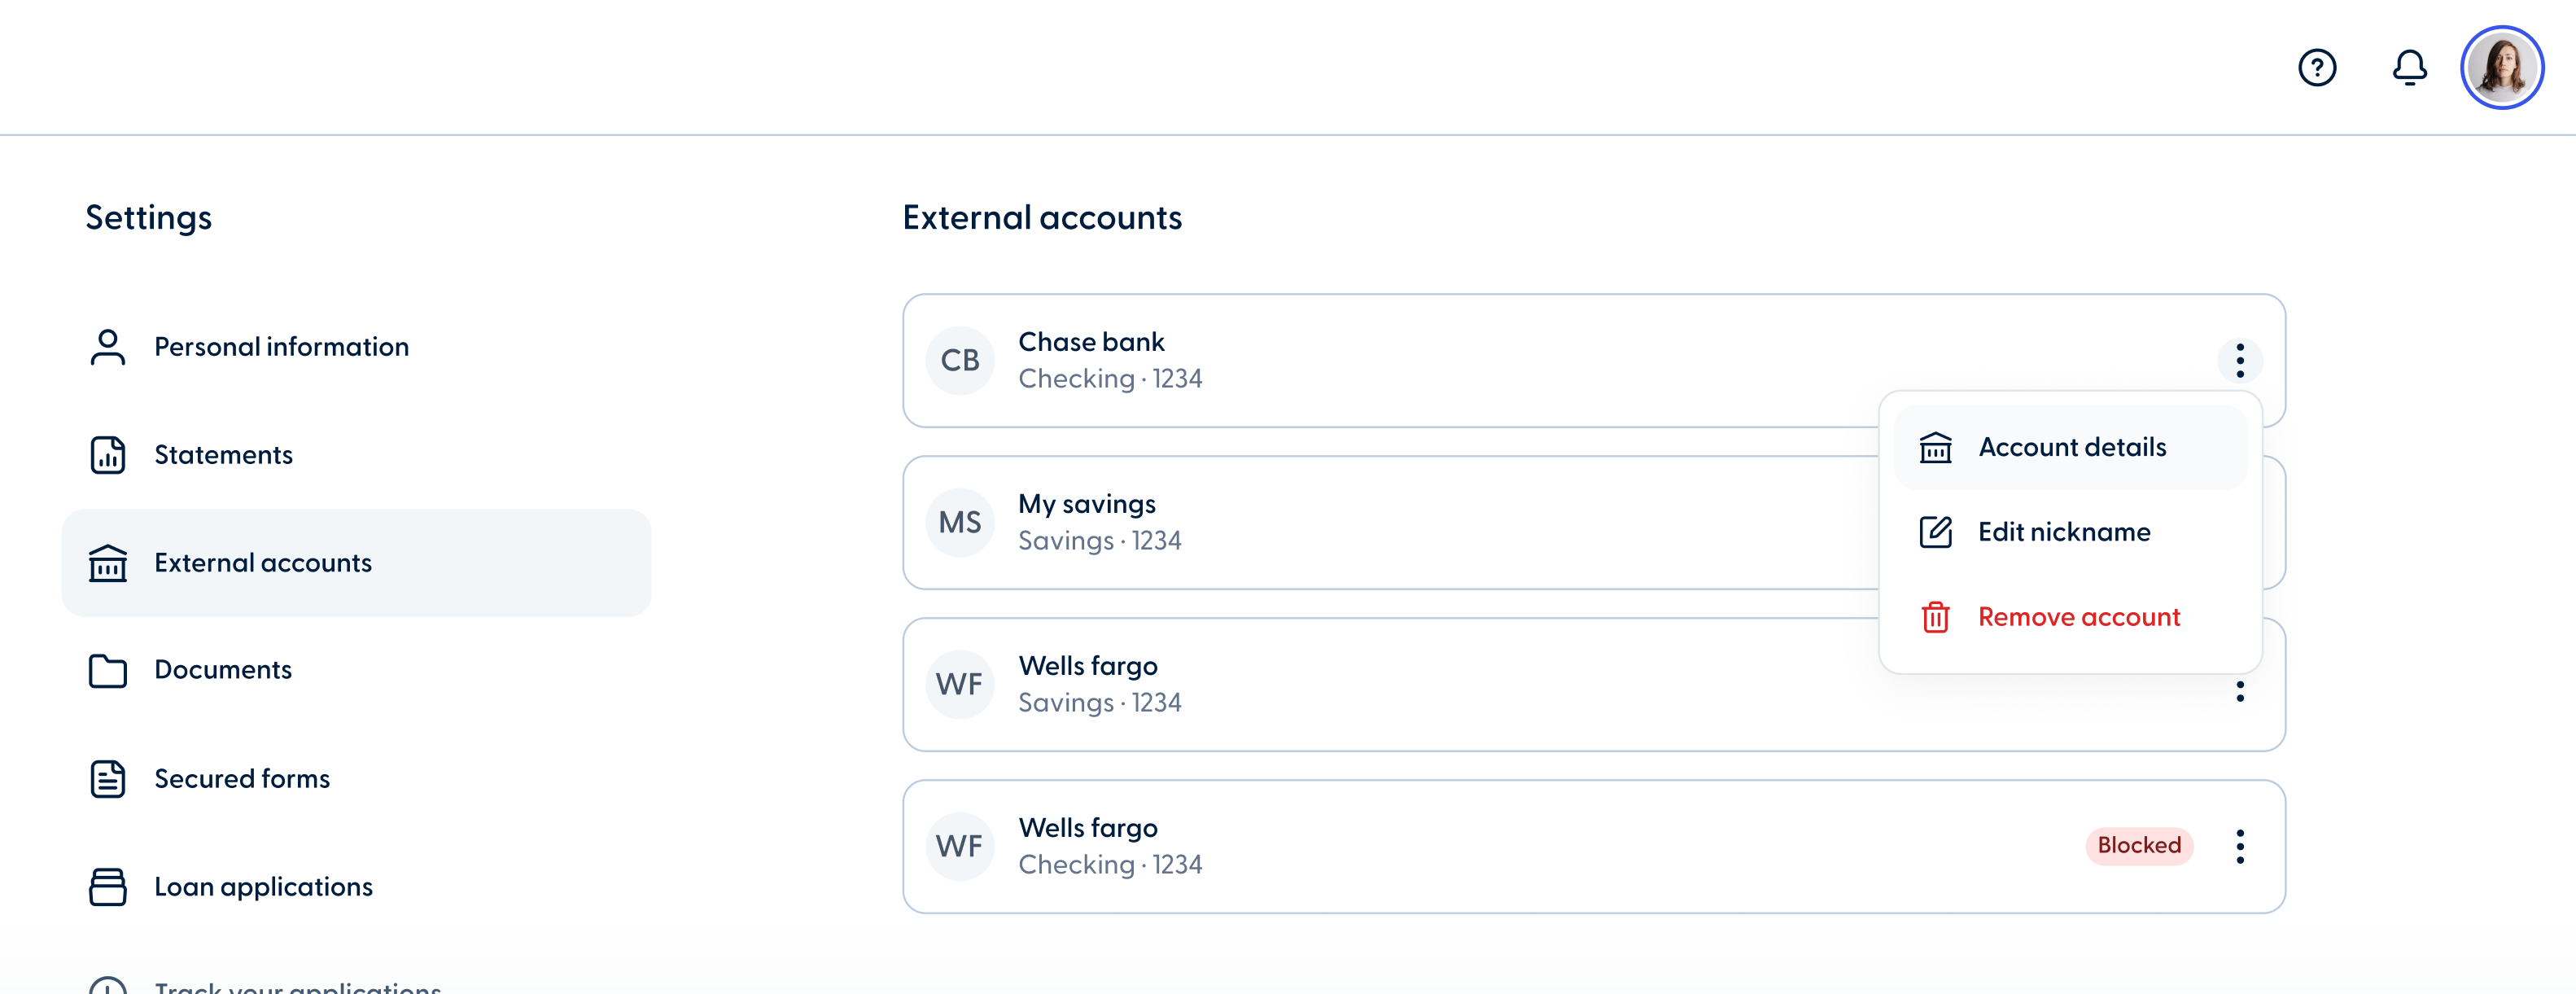
Task: Click the Statements chart icon
Action: coord(107,455)
